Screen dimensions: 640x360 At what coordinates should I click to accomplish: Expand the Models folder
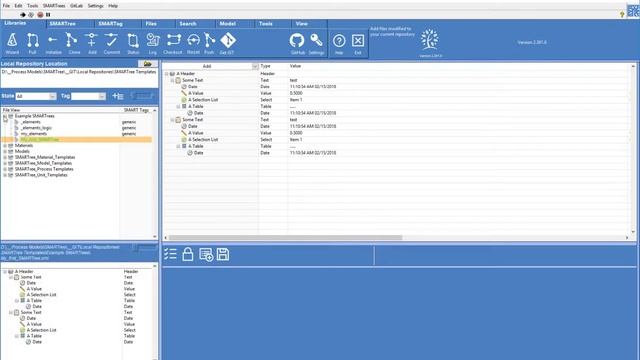tap(5, 151)
